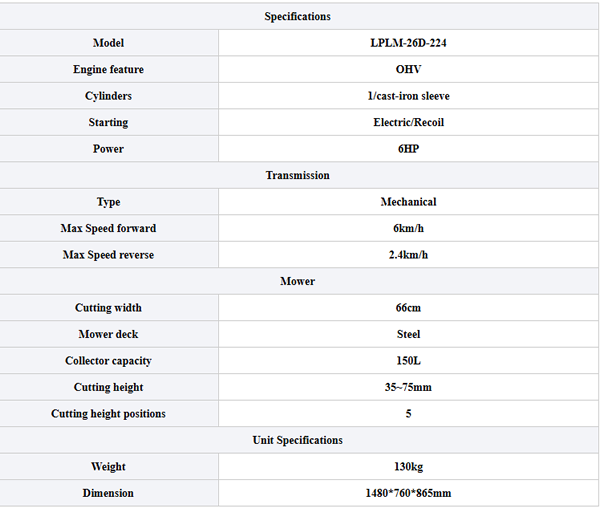
Task: Click the Starting row label
Action: [108, 123]
